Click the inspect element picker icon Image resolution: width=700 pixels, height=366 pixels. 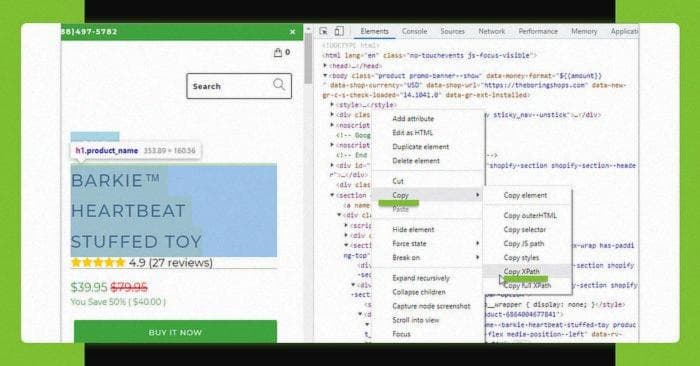pos(323,31)
